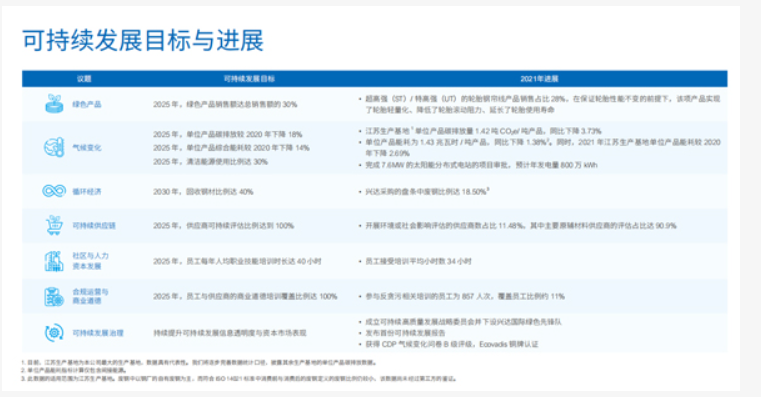
Task: Click the 社区与人力资本发展 buildings icon
Action: 54,261
